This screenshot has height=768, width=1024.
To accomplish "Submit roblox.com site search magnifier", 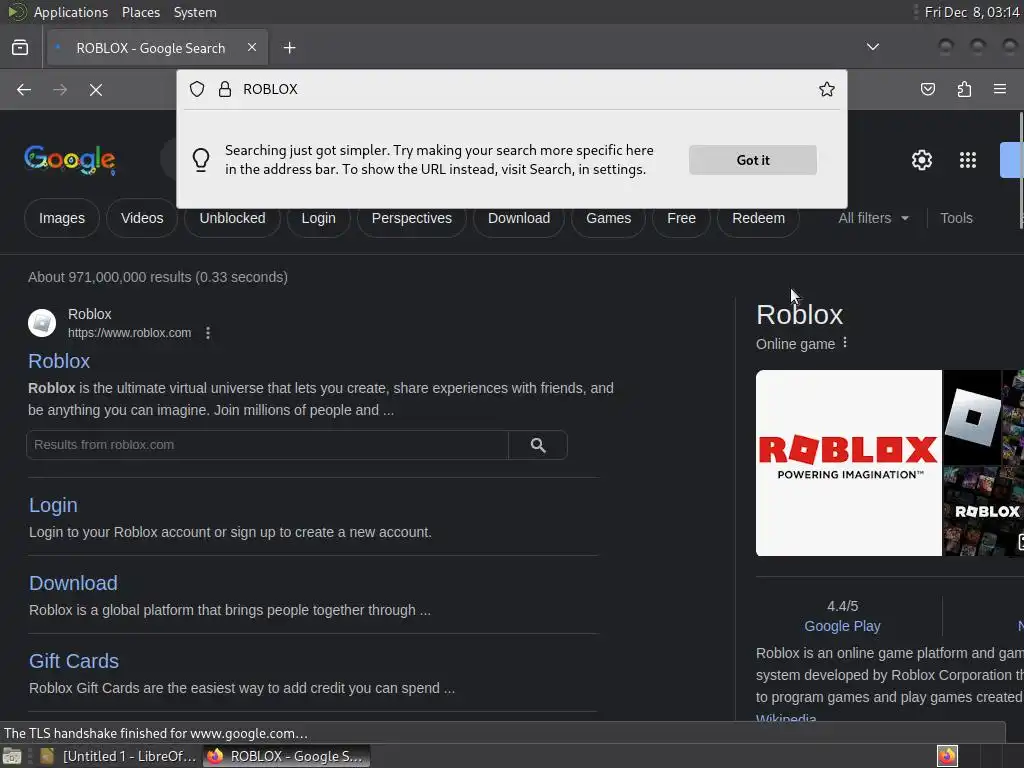I will 538,445.
